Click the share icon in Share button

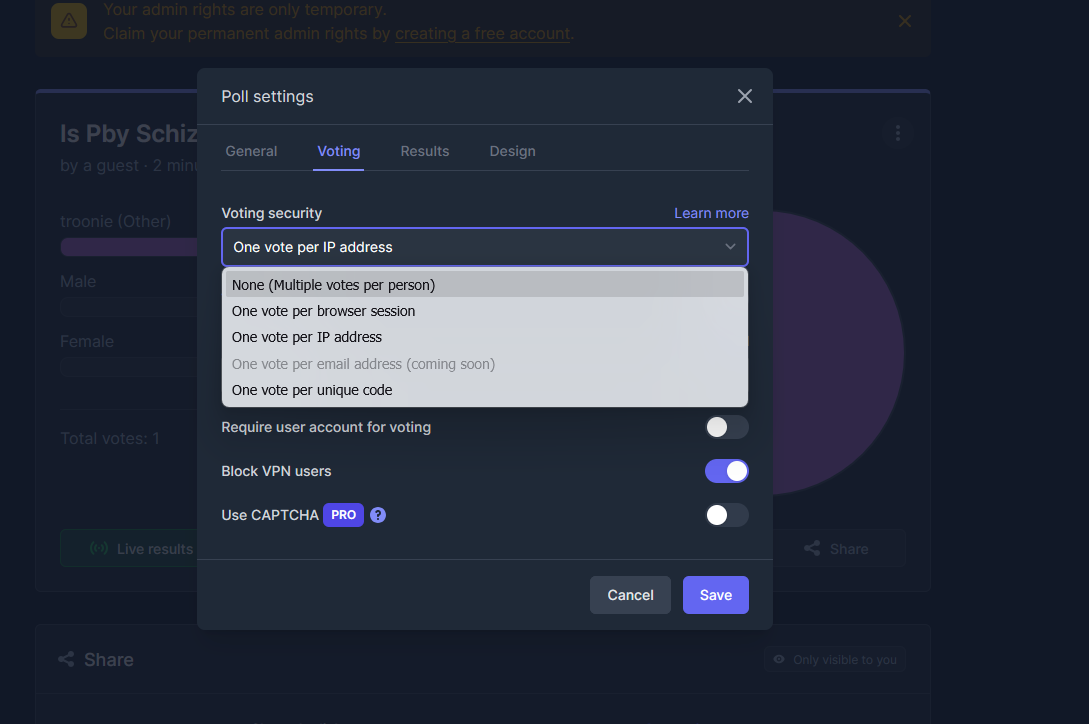point(812,548)
